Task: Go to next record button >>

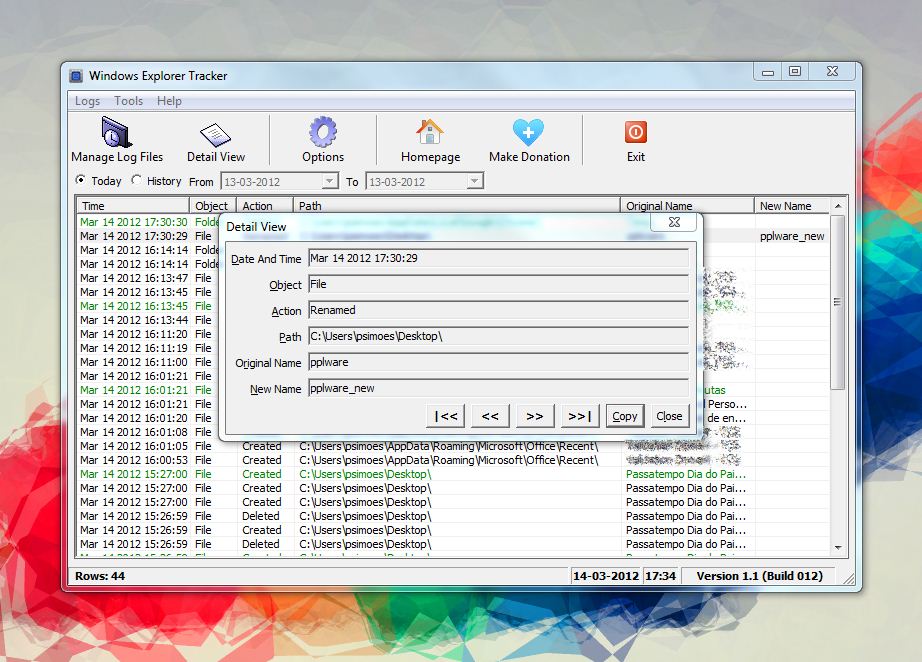Action: [535, 416]
